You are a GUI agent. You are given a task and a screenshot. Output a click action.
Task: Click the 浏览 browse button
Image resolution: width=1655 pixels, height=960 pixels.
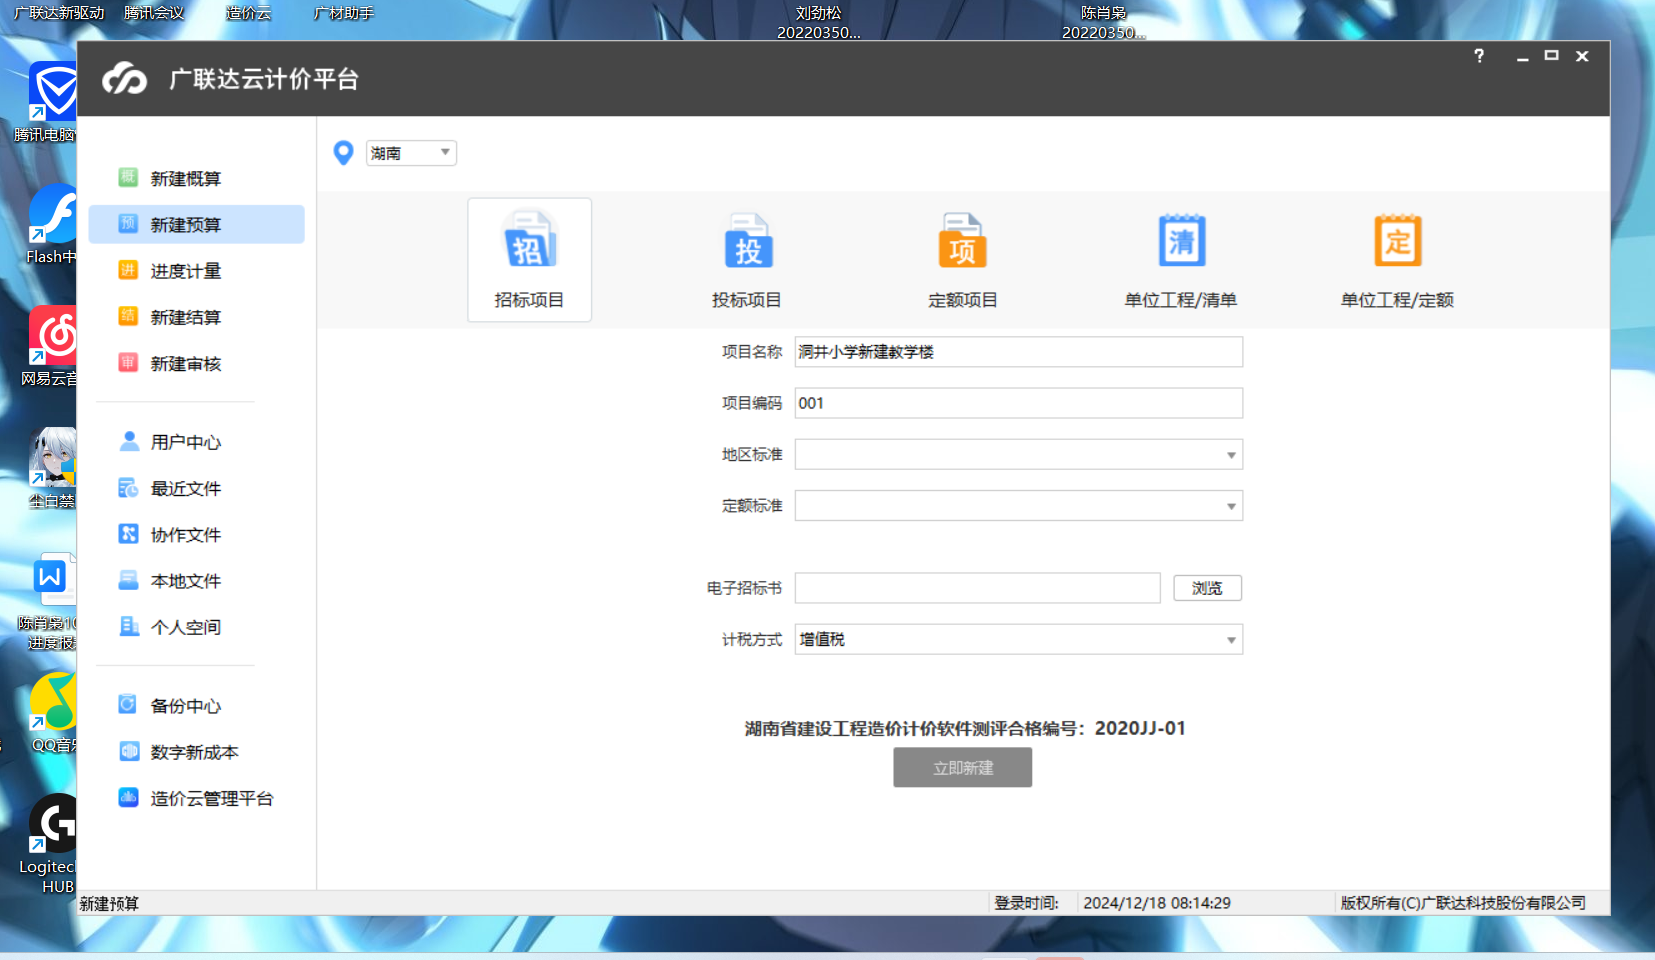(1207, 588)
